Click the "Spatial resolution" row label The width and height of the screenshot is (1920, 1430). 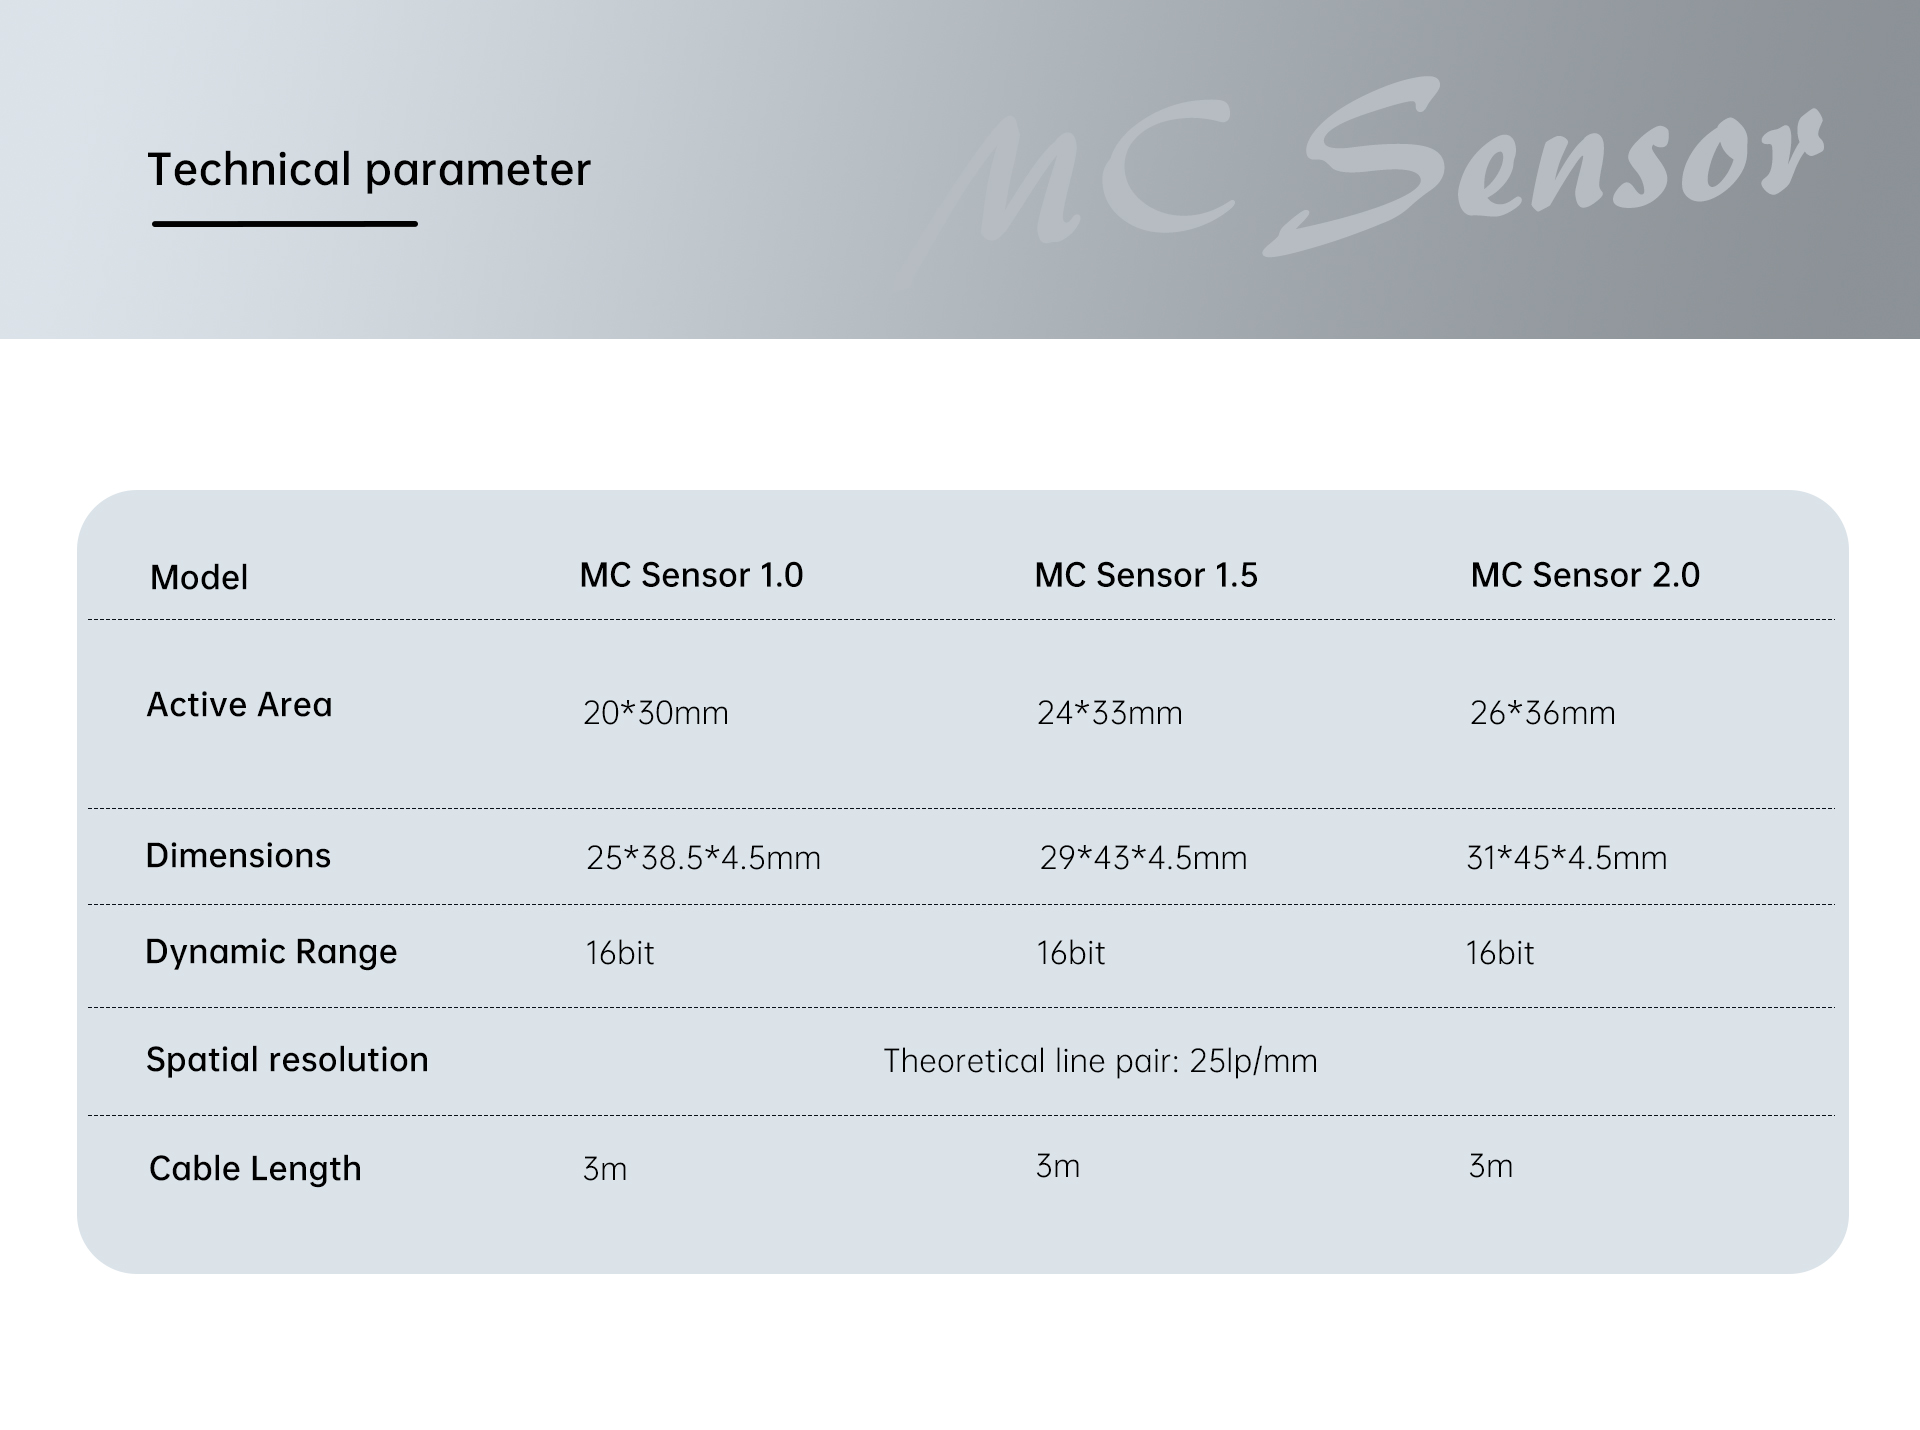[287, 1059]
